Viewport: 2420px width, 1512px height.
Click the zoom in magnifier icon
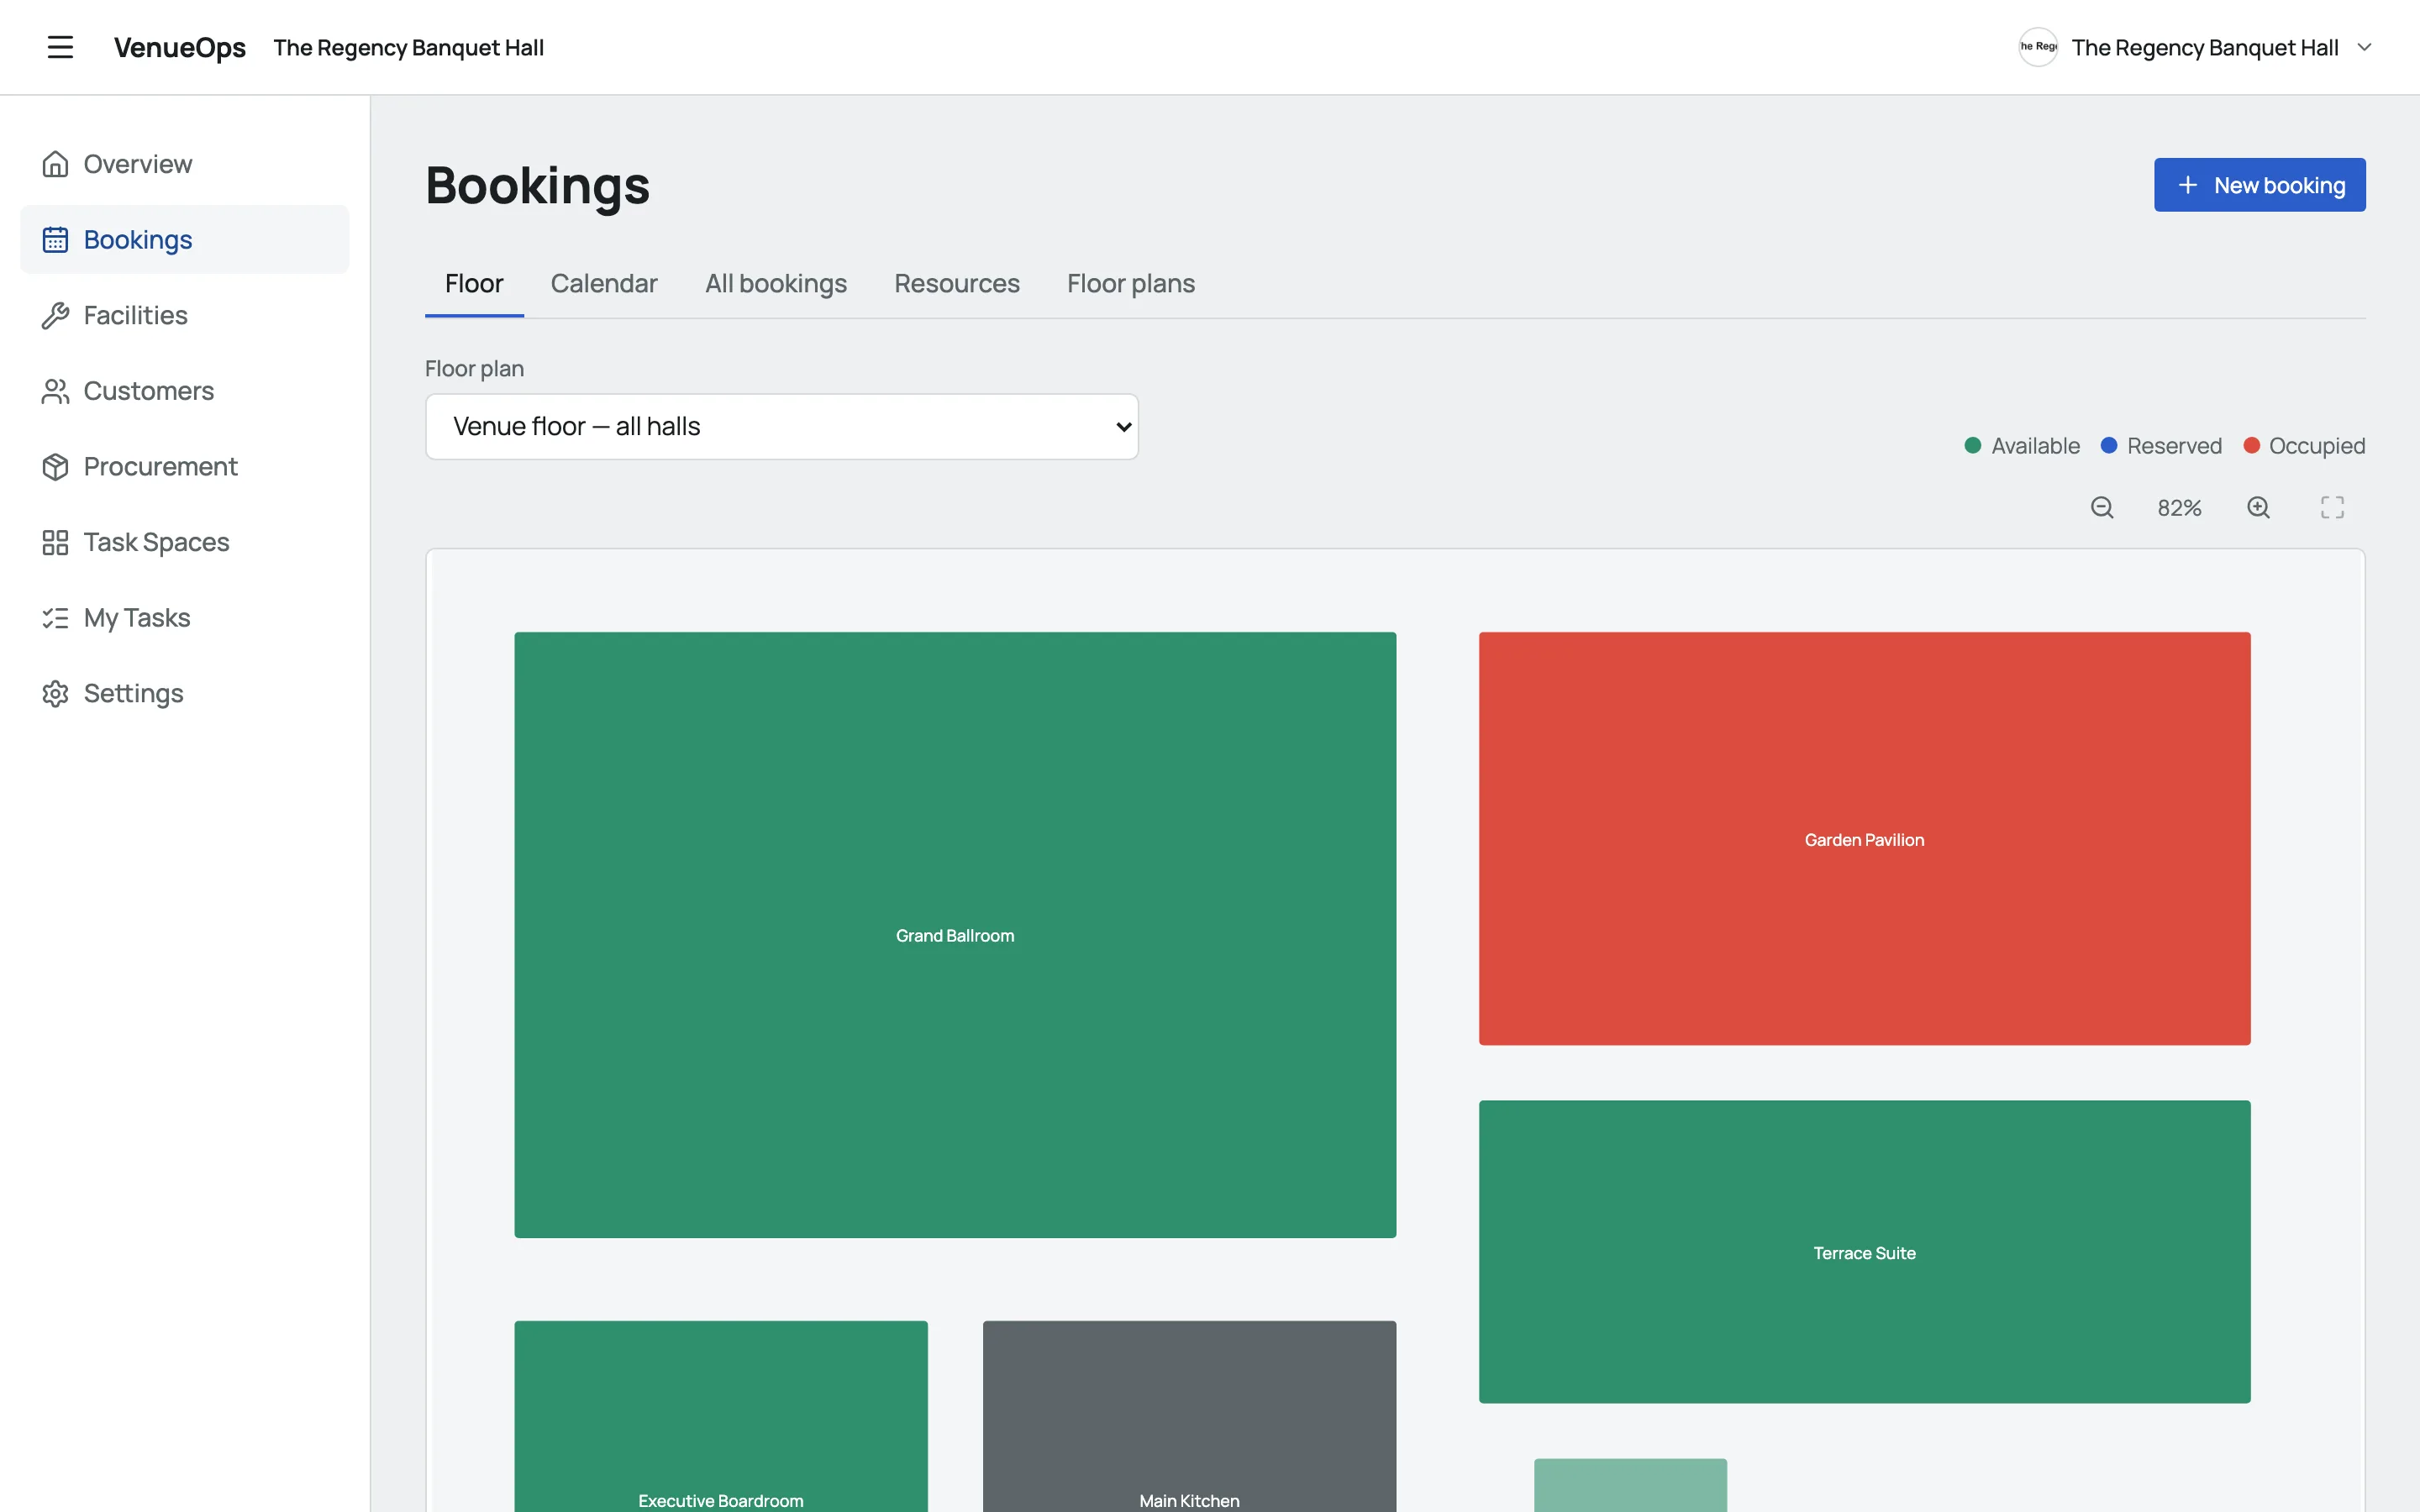pyautogui.click(x=2258, y=508)
